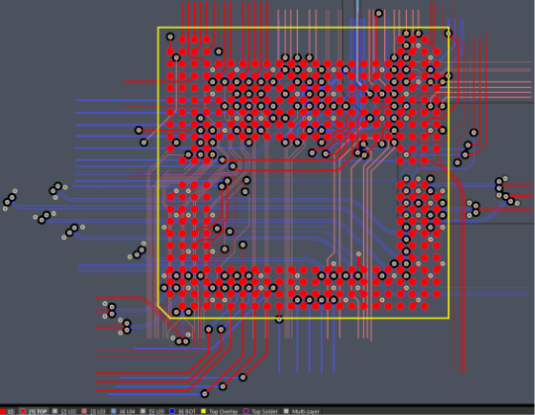
Task: Click the yellow Top Overlay color swatch
Action: 204,411
